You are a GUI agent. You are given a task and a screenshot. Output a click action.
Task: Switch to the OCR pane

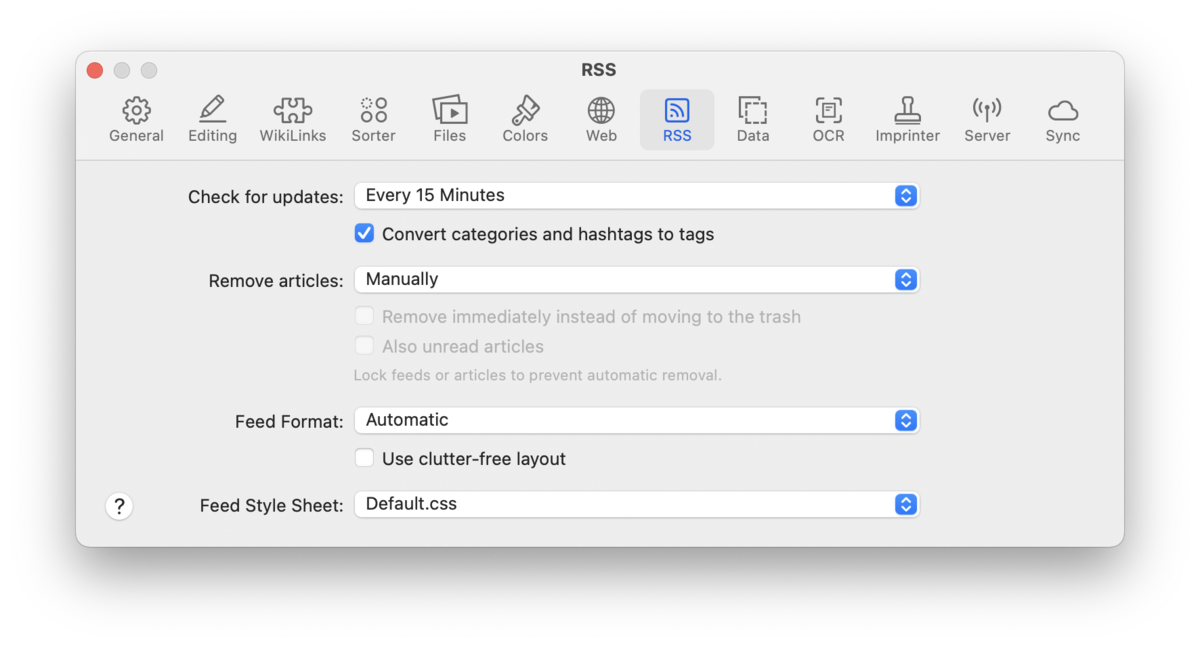[x=828, y=120]
